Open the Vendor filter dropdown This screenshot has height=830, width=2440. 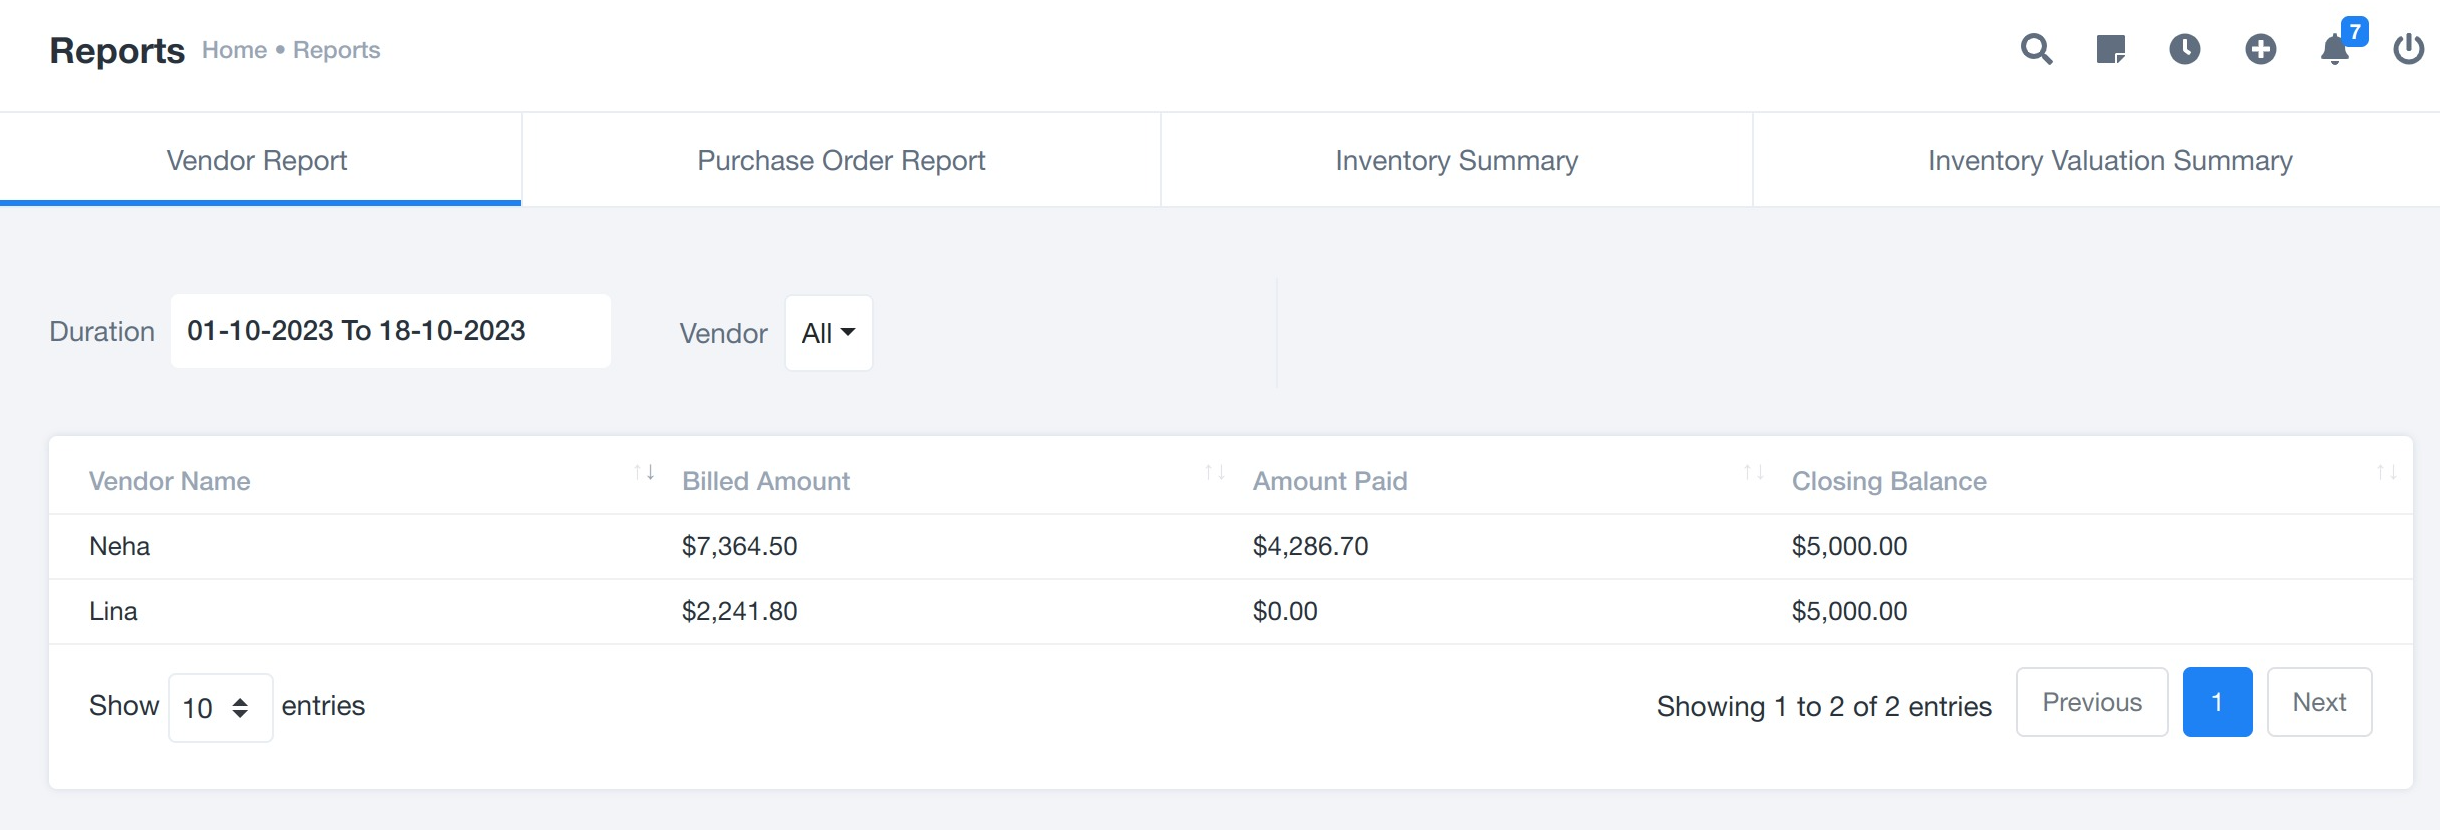[x=828, y=333]
